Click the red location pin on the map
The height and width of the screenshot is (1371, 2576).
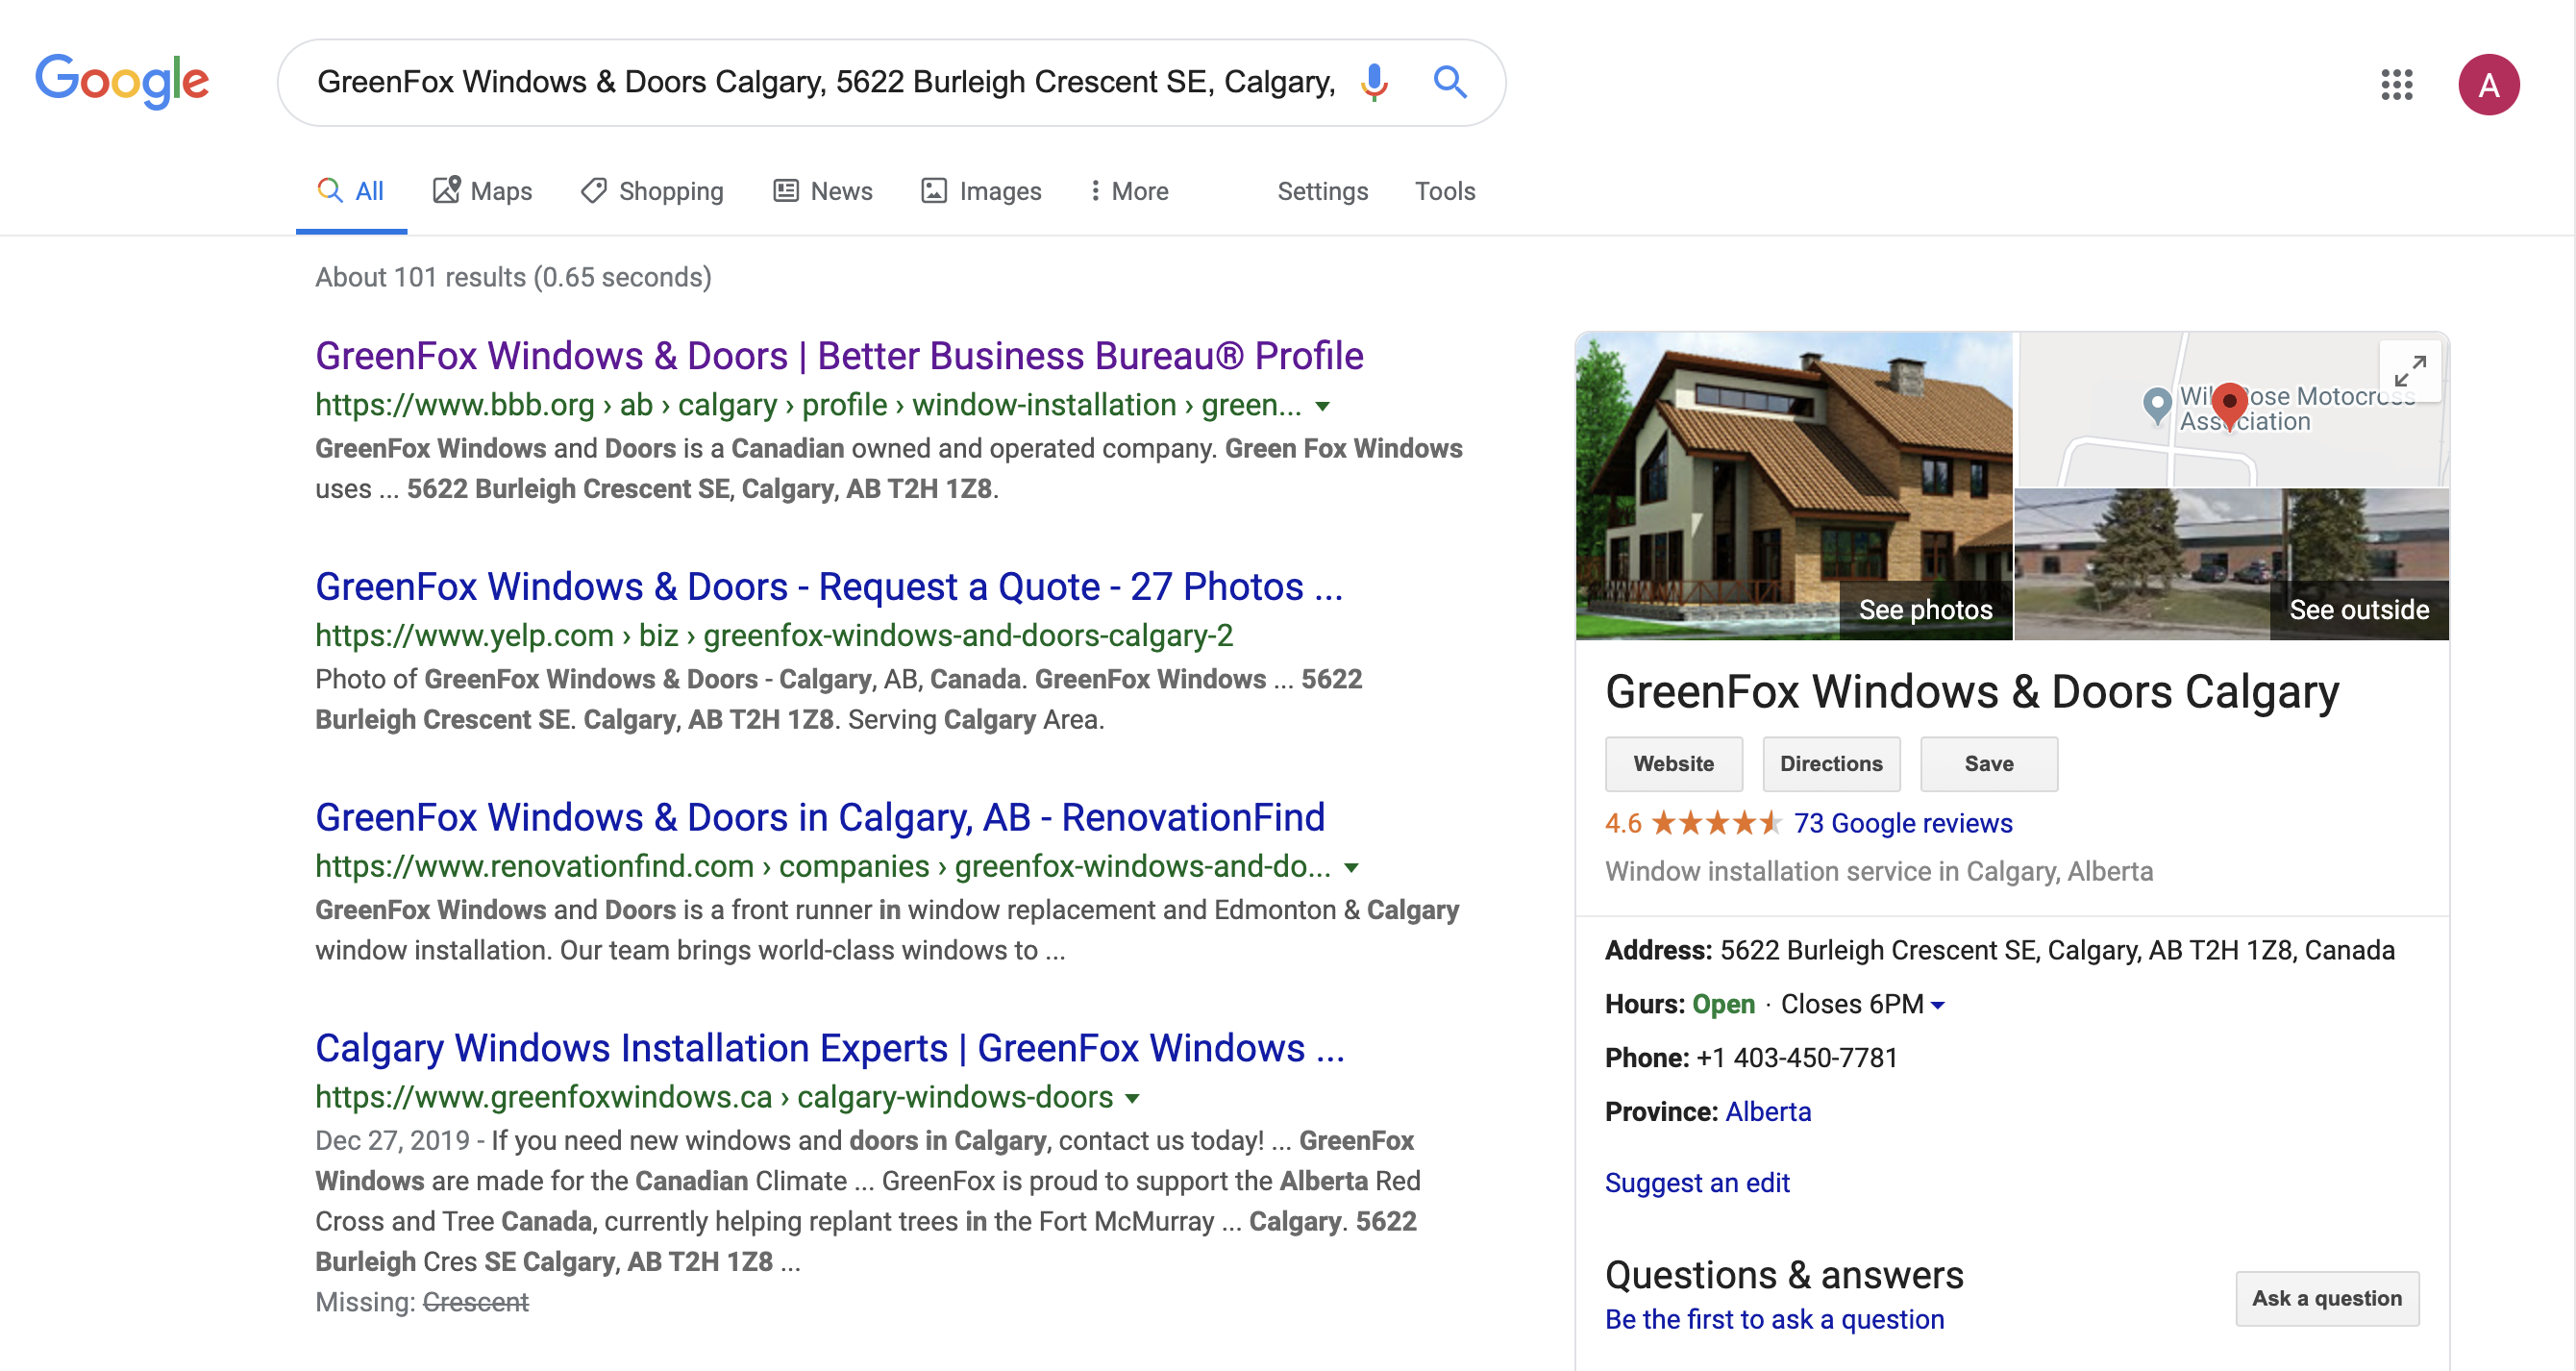[x=2228, y=403]
